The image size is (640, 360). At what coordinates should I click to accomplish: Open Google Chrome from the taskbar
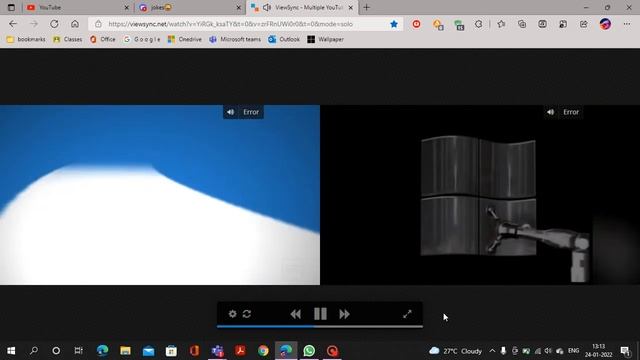[x=263, y=351]
